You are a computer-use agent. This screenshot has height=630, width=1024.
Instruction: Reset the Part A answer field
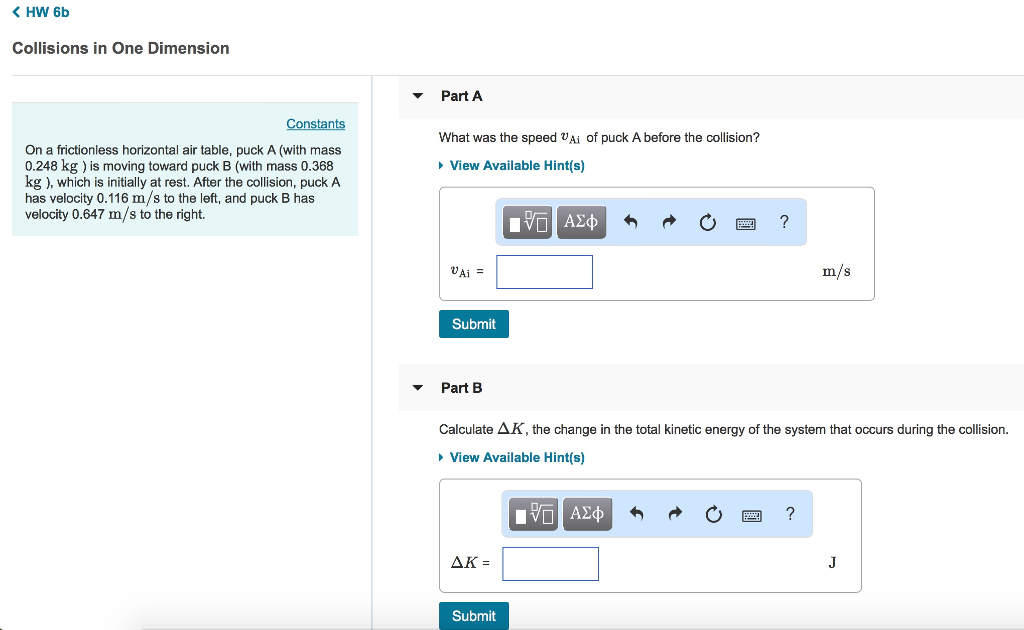pos(707,222)
